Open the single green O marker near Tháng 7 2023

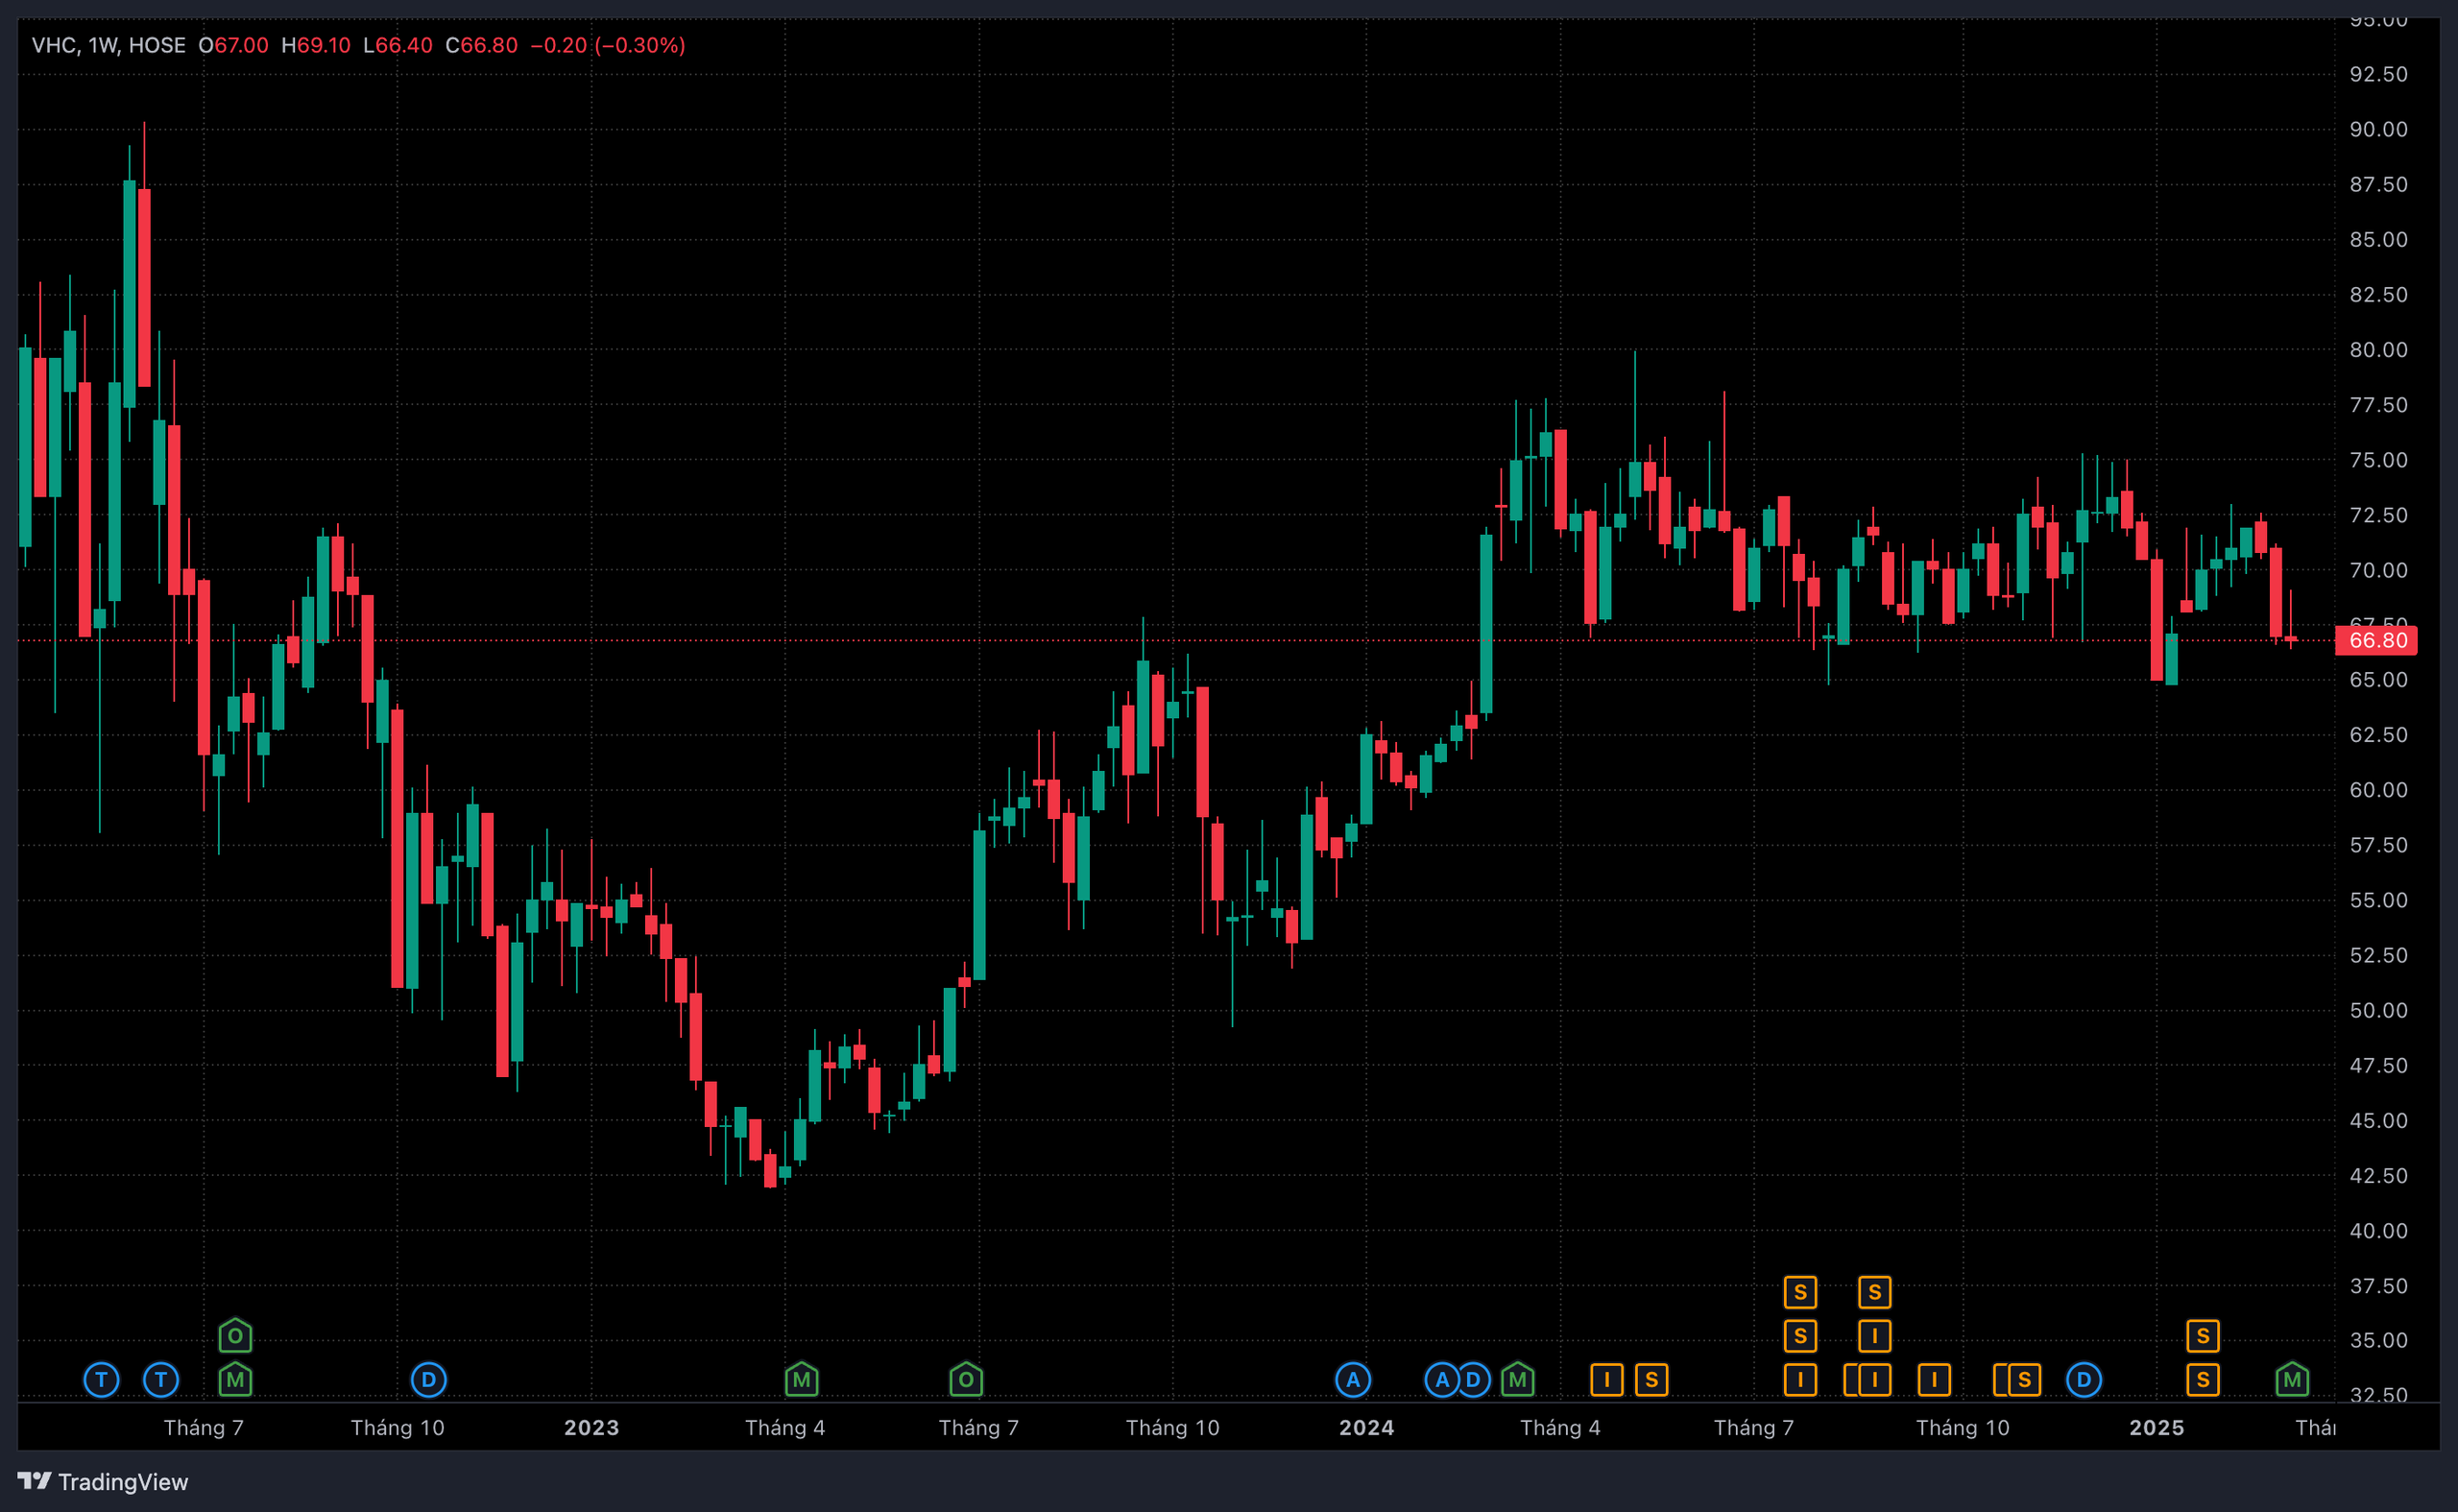click(966, 1380)
